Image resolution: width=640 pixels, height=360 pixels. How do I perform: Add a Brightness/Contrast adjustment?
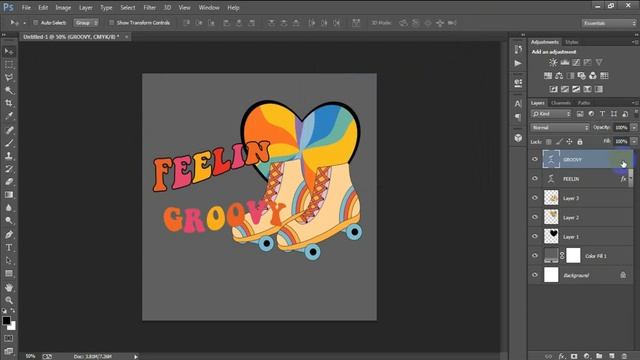pos(553,62)
